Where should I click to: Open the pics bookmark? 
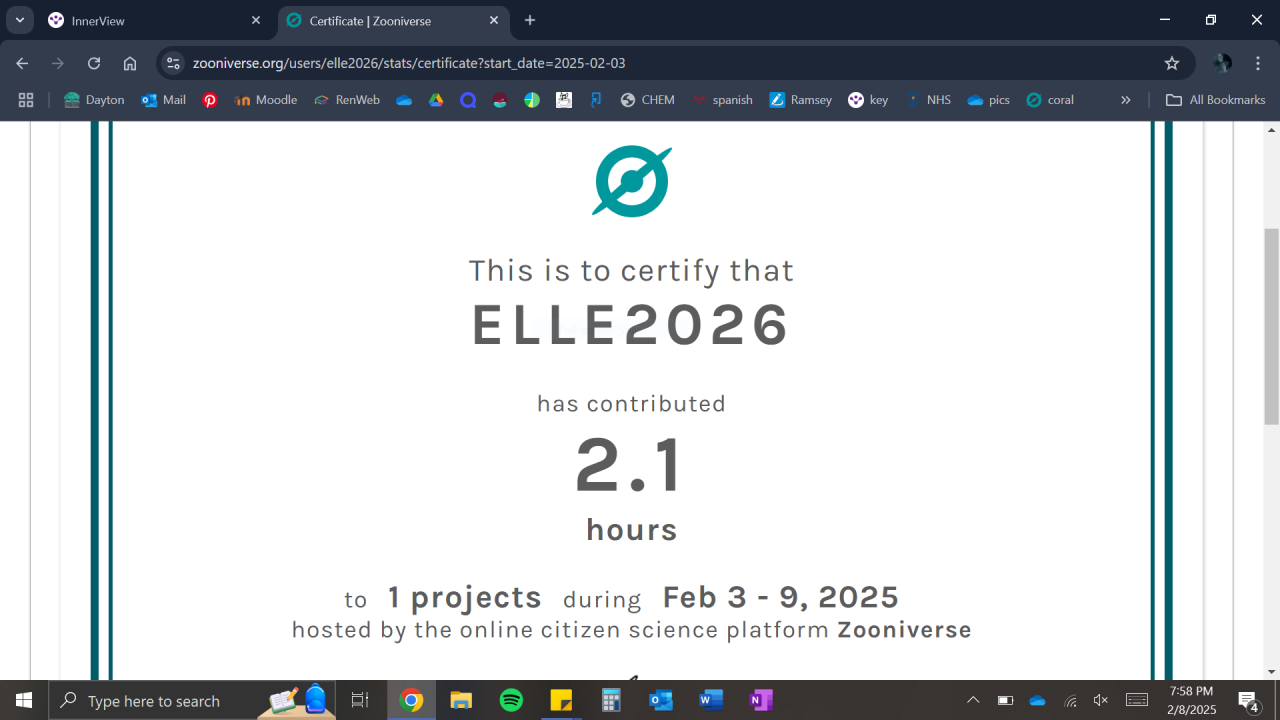pos(989,100)
